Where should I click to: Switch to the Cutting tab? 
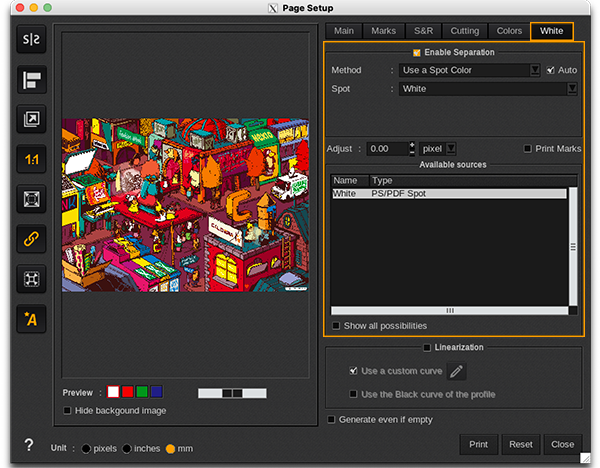click(x=464, y=31)
